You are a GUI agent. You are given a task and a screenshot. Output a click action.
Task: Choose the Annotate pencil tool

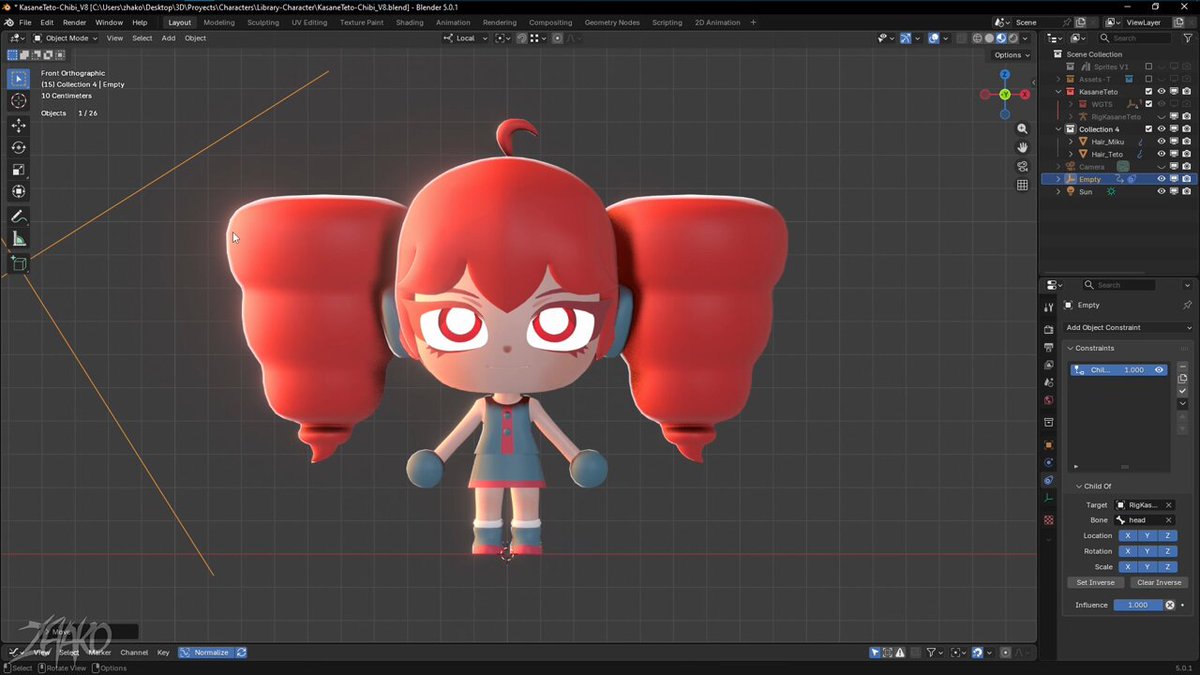point(18,216)
